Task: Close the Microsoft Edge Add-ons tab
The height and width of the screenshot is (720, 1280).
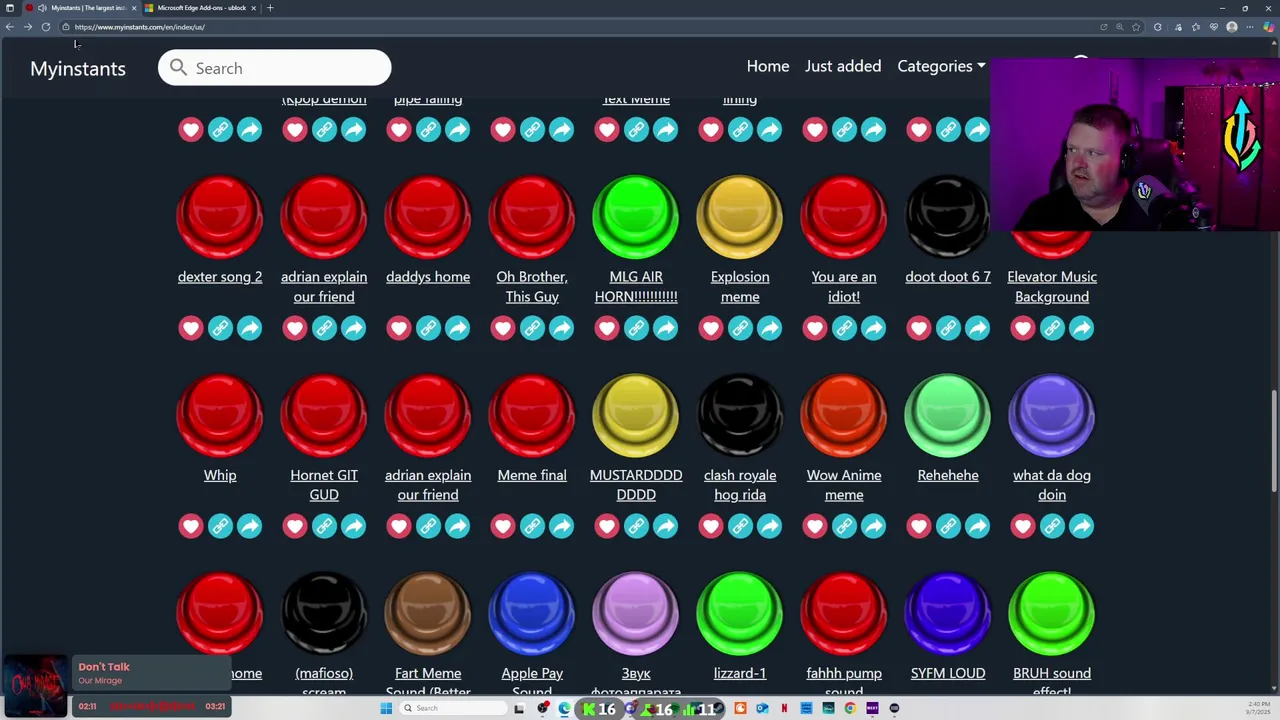Action: coord(253,8)
